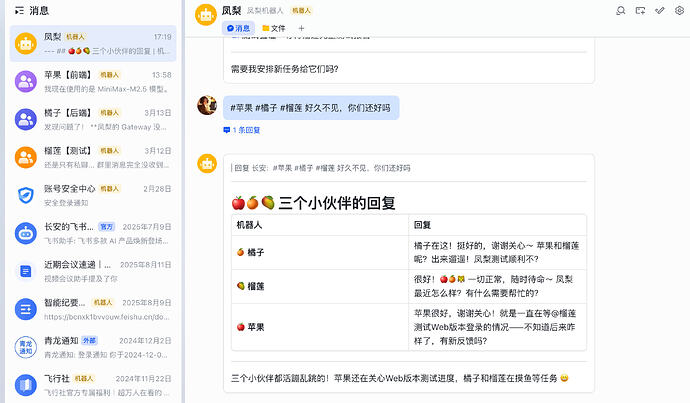Open the search icon in chat header
The width and height of the screenshot is (690, 403).
[x=620, y=11]
